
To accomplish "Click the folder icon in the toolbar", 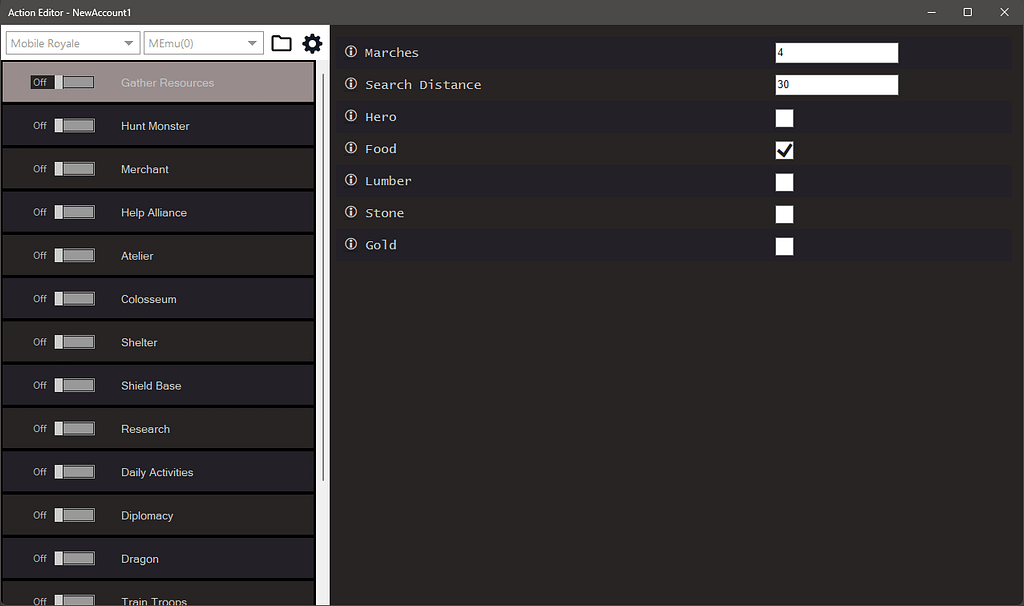I will (281, 43).
